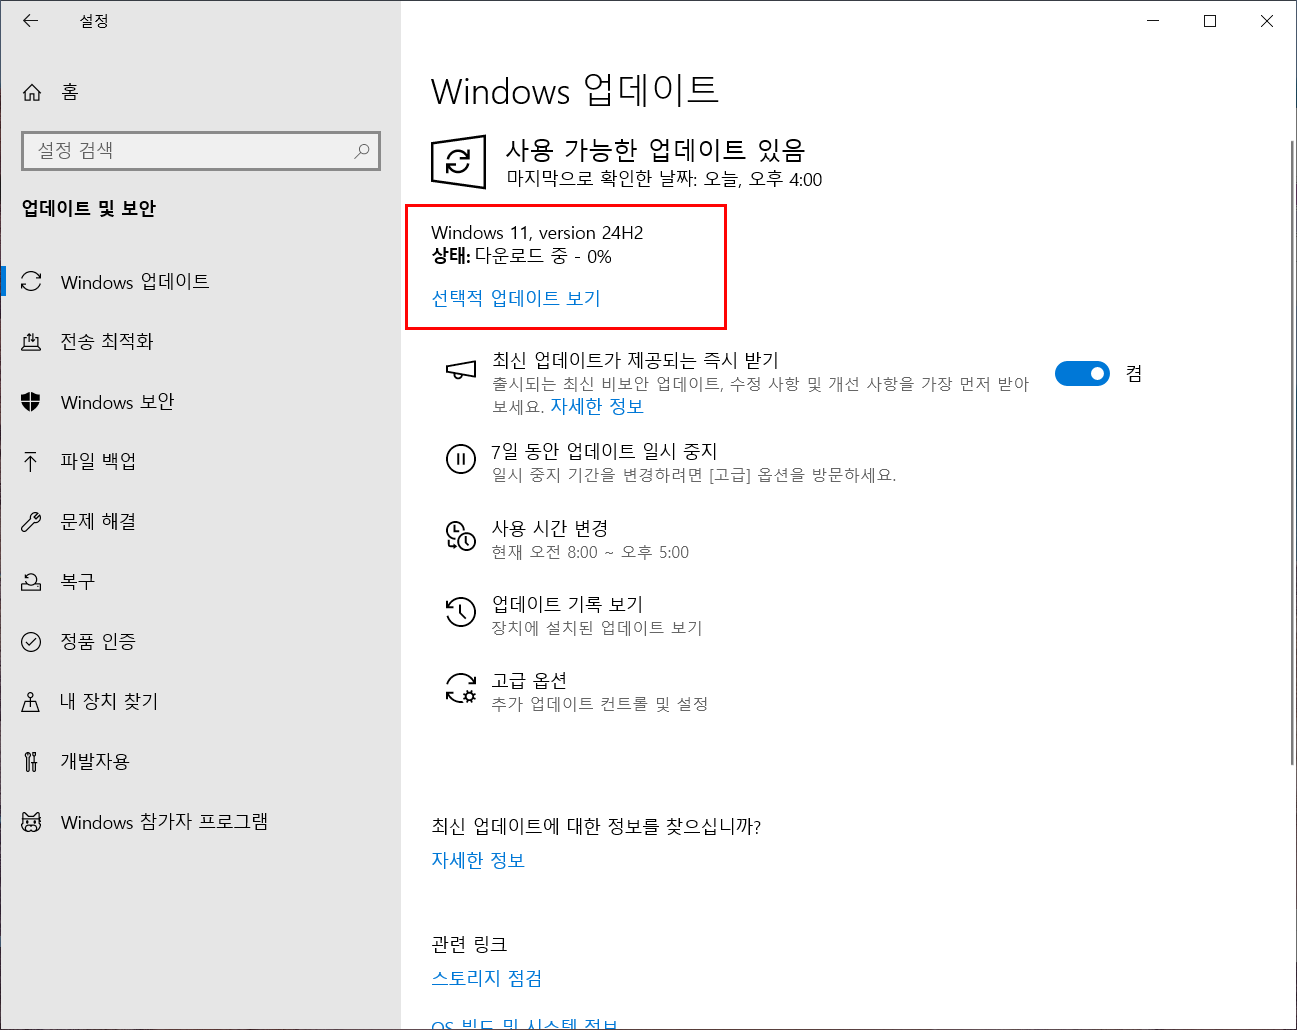This screenshot has height=1030, width=1297.
Task: Click the 사용 시간 변경 clock icon
Action: click(460, 536)
